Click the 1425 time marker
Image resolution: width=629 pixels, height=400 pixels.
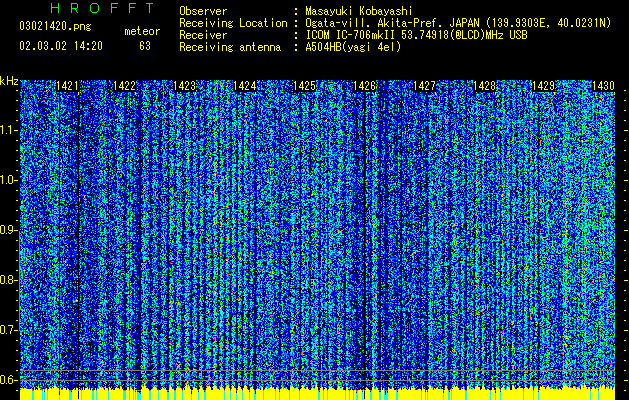(304, 86)
